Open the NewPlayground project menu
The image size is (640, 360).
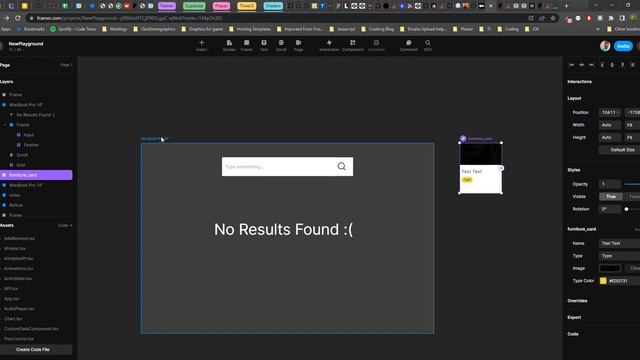tap(26, 44)
